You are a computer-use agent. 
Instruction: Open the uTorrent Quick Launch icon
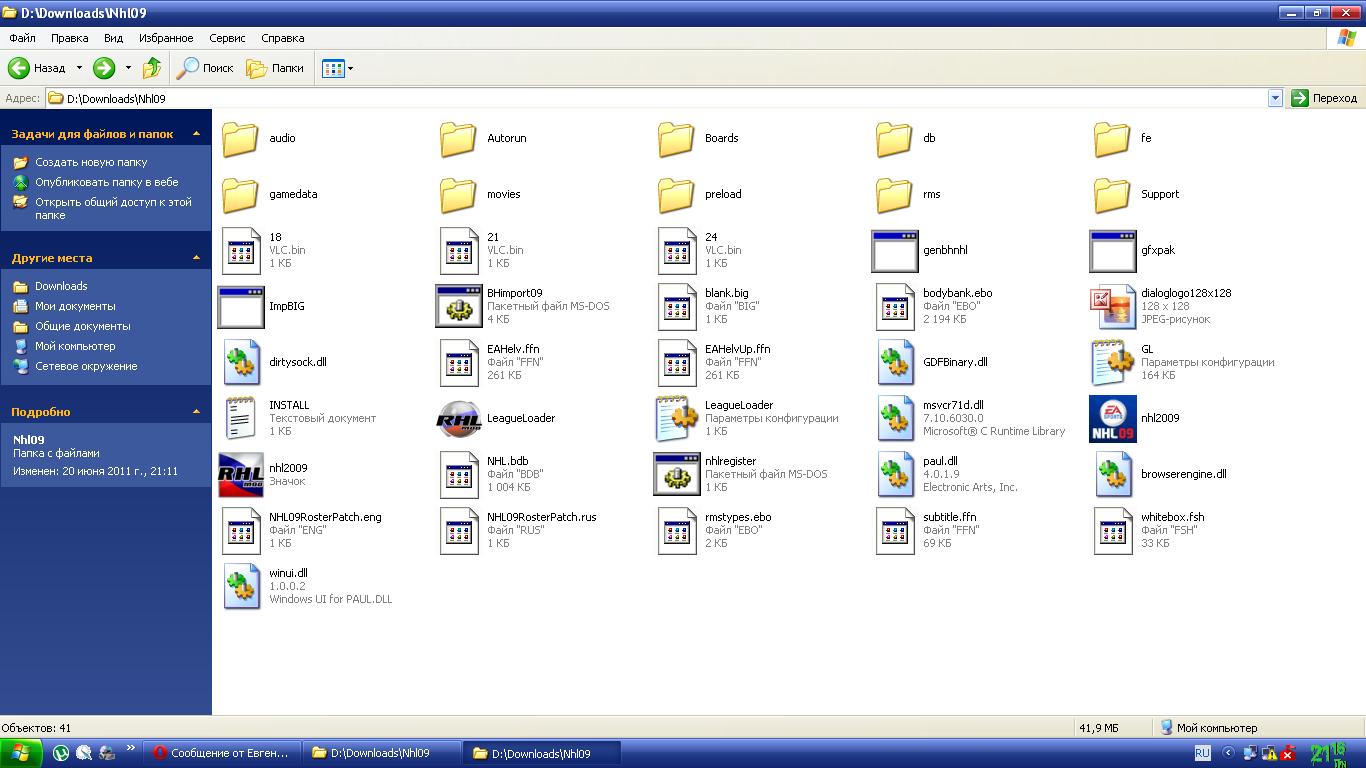61,753
